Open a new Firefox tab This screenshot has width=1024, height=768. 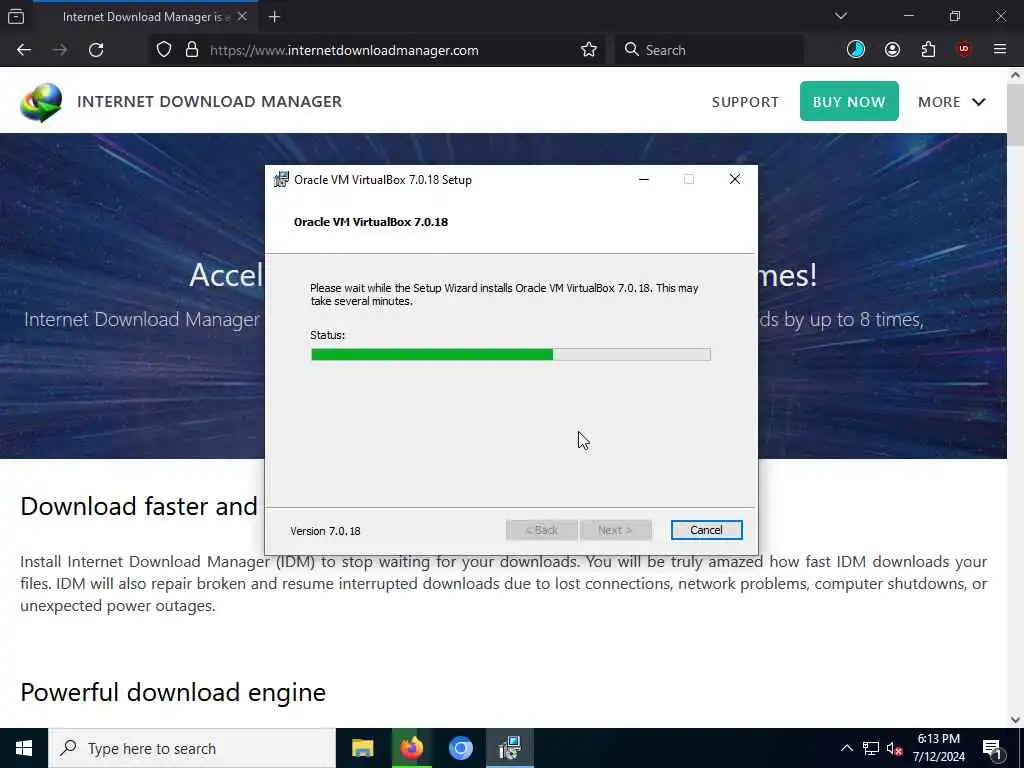pyautogui.click(x=274, y=17)
